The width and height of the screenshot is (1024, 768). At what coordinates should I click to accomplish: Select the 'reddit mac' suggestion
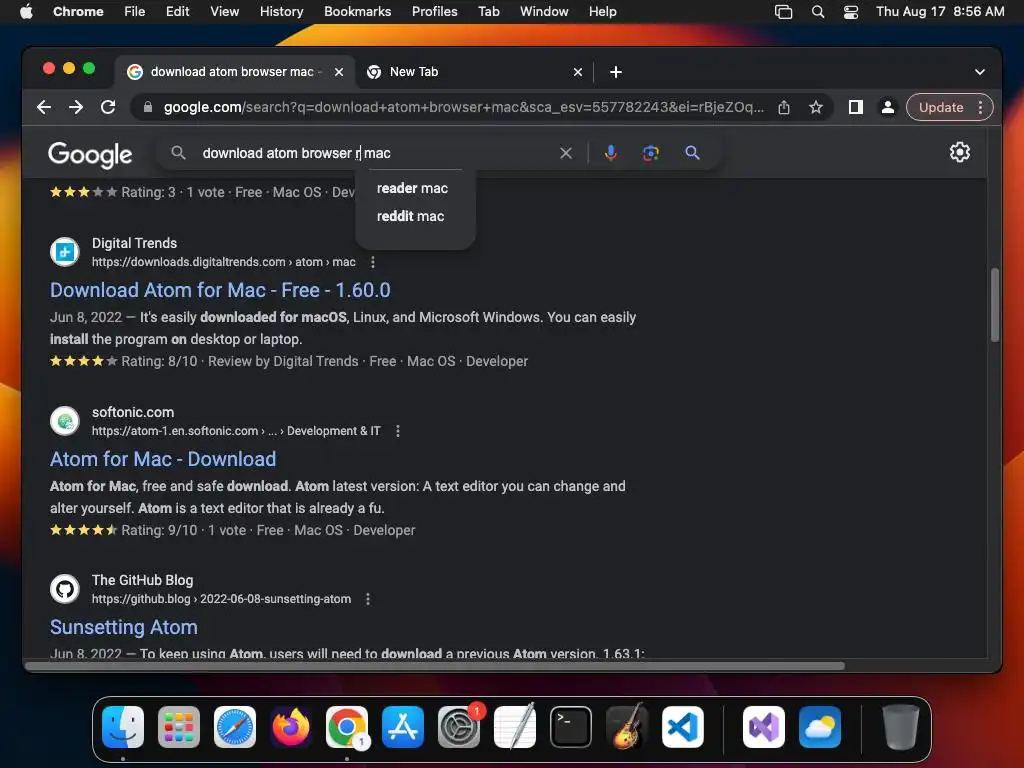pyautogui.click(x=410, y=216)
